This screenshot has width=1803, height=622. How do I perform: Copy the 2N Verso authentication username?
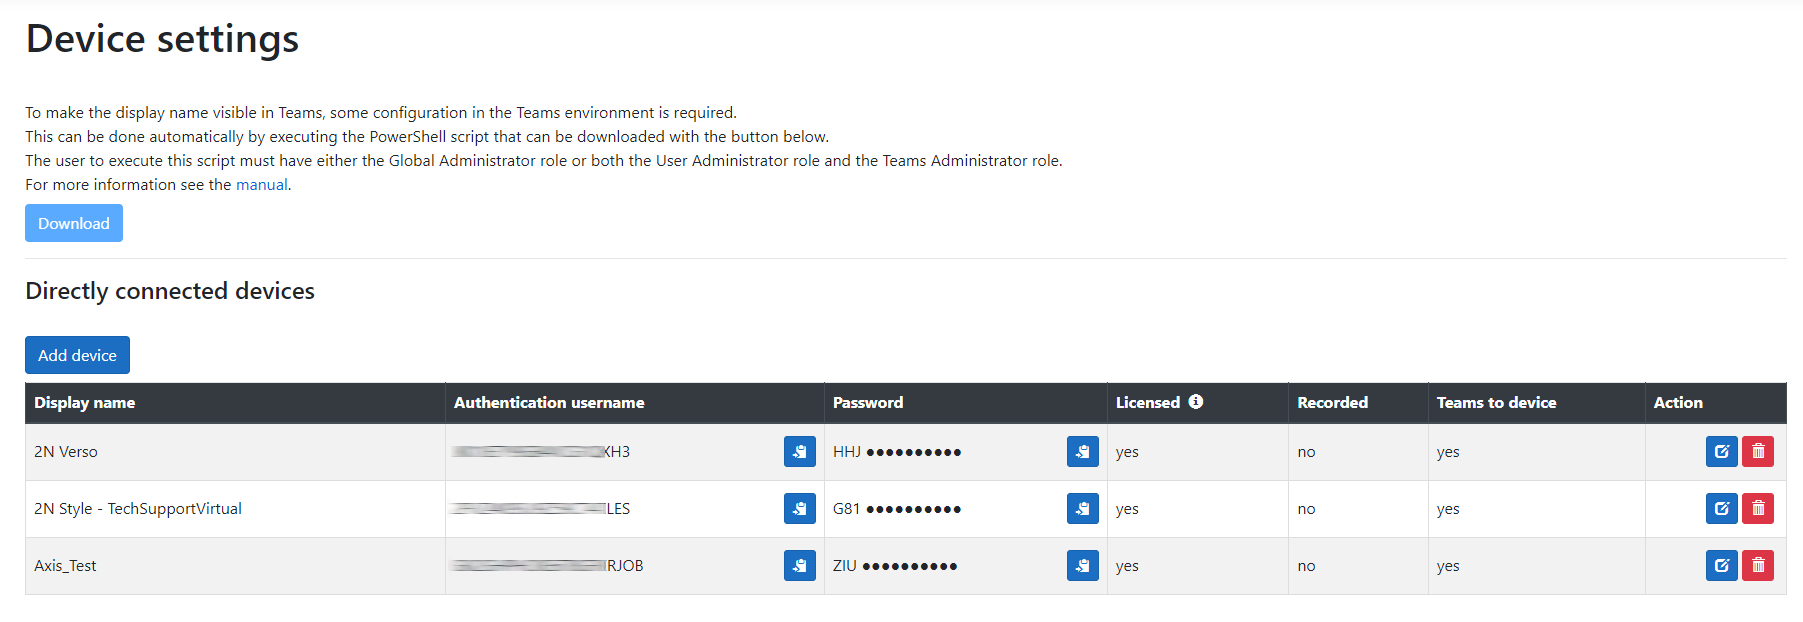[x=799, y=452]
